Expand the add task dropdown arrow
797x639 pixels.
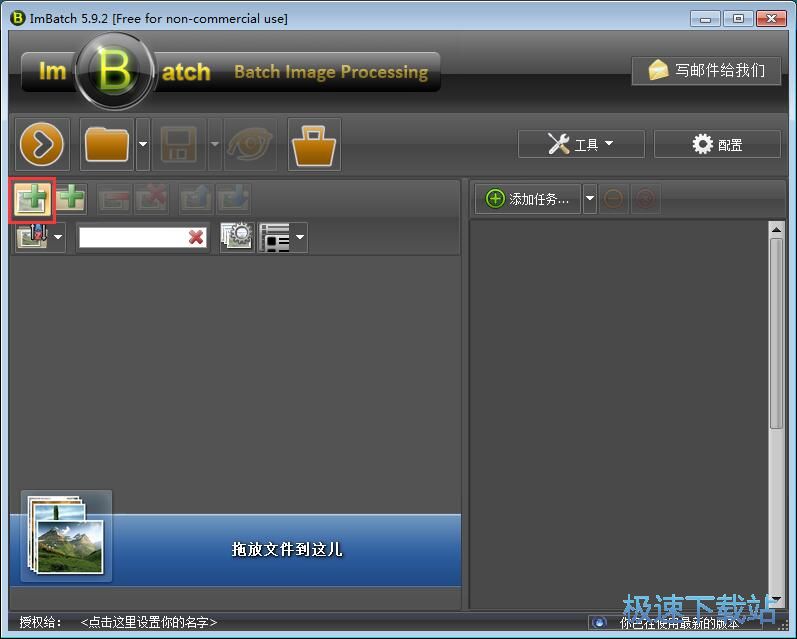(590, 199)
